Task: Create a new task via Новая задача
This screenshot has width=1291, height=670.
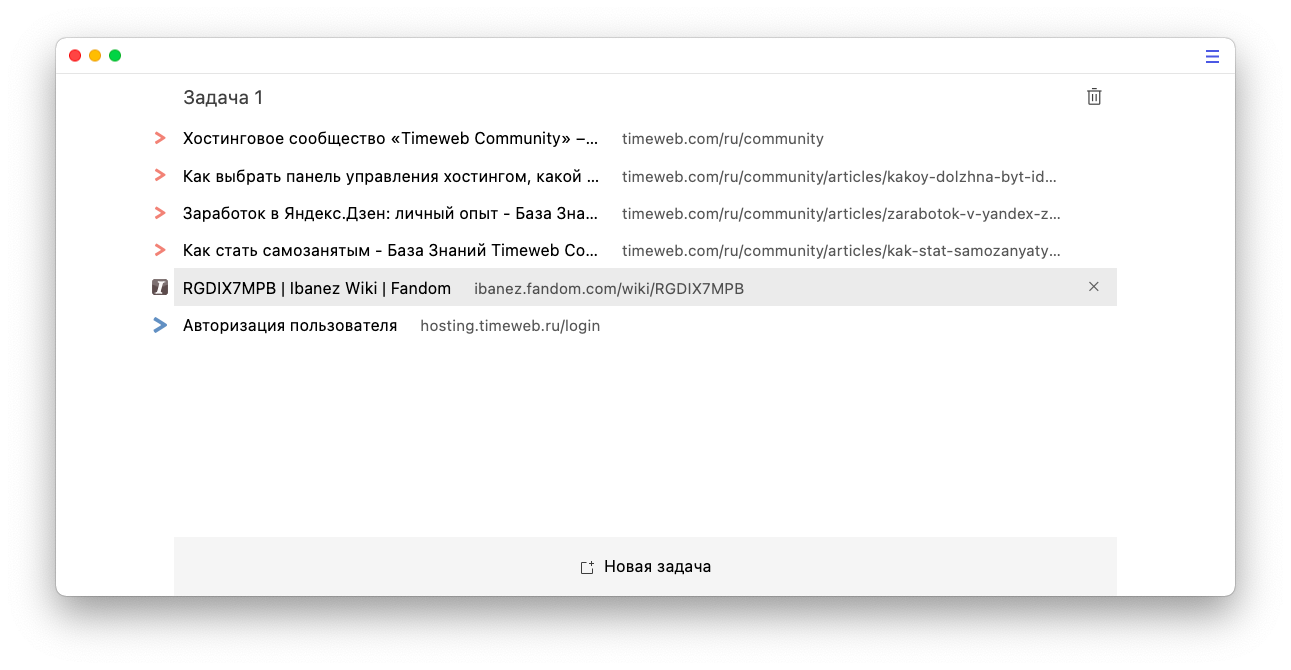Action: coord(657,567)
